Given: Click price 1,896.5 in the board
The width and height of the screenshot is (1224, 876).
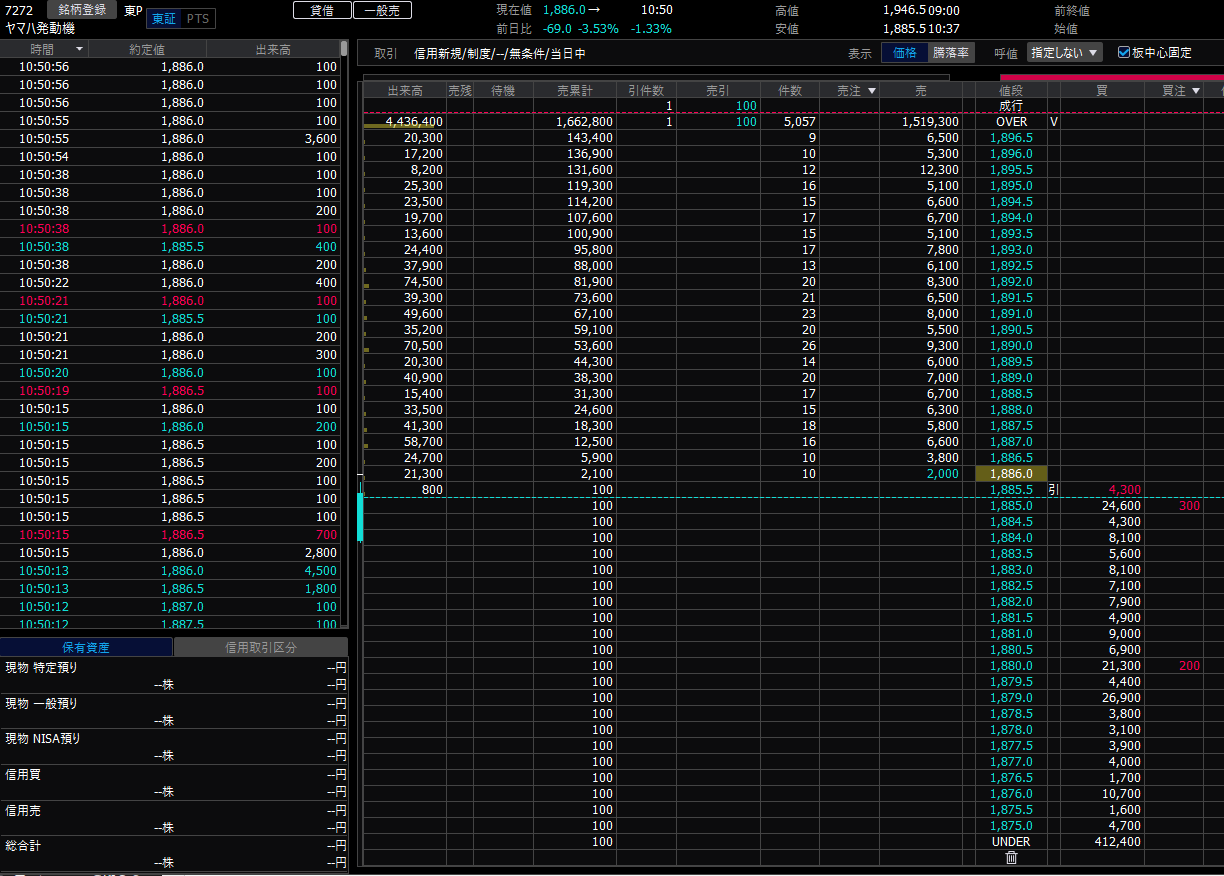Looking at the screenshot, I should coord(1011,138).
